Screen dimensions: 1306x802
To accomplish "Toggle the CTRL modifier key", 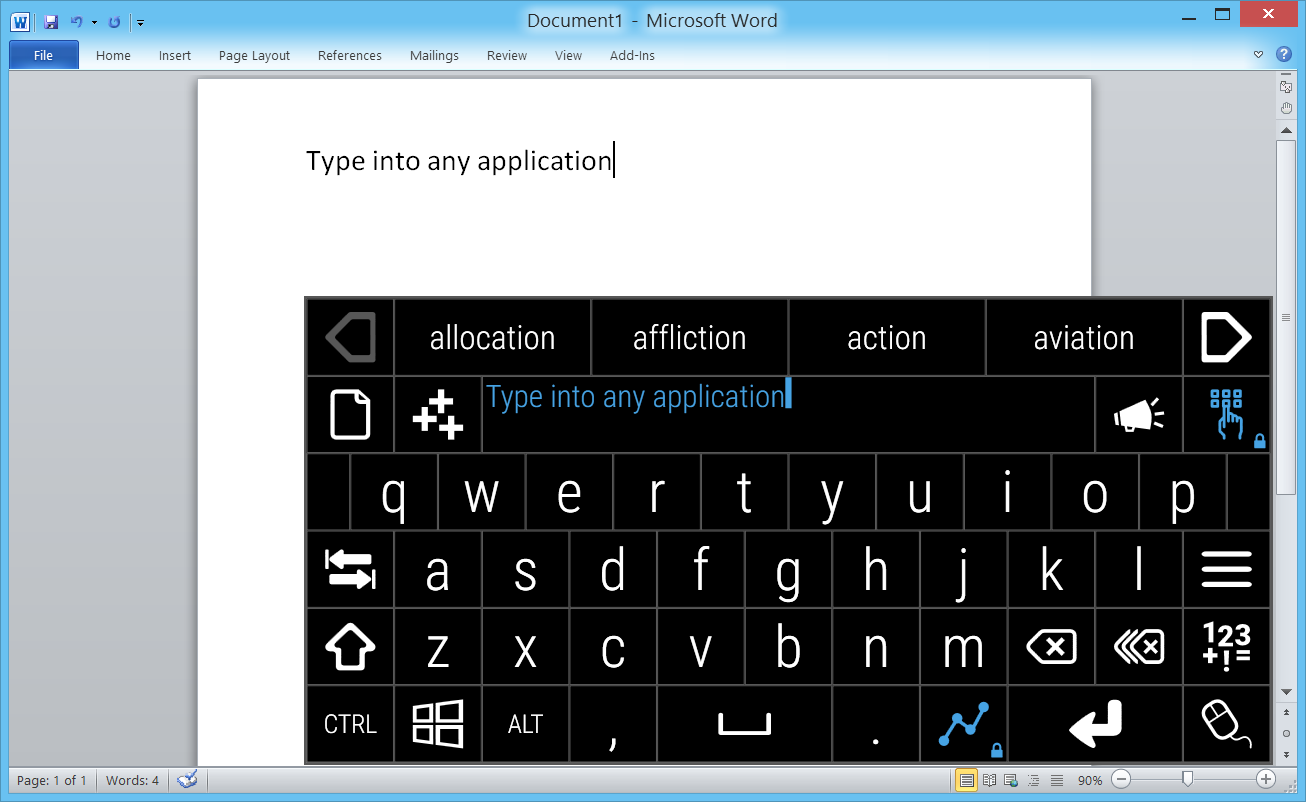I will click(x=350, y=723).
